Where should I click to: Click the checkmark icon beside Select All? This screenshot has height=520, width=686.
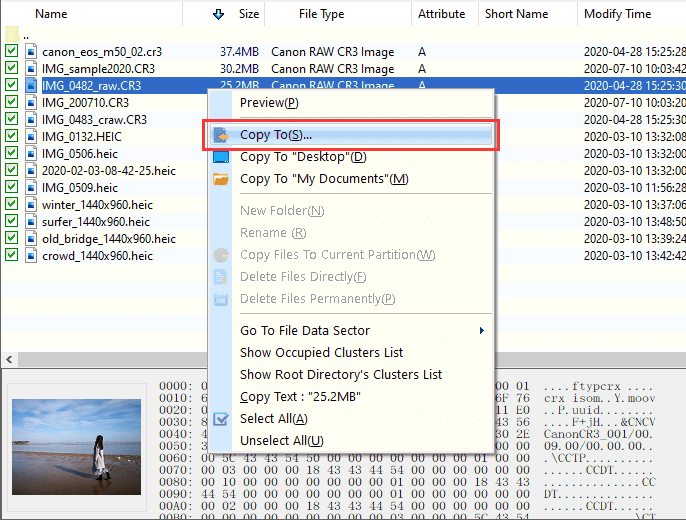(221, 419)
